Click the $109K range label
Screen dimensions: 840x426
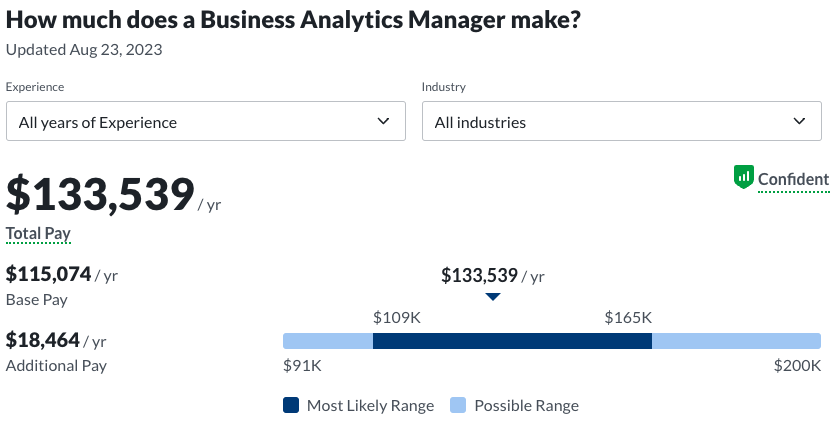[397, 317]
